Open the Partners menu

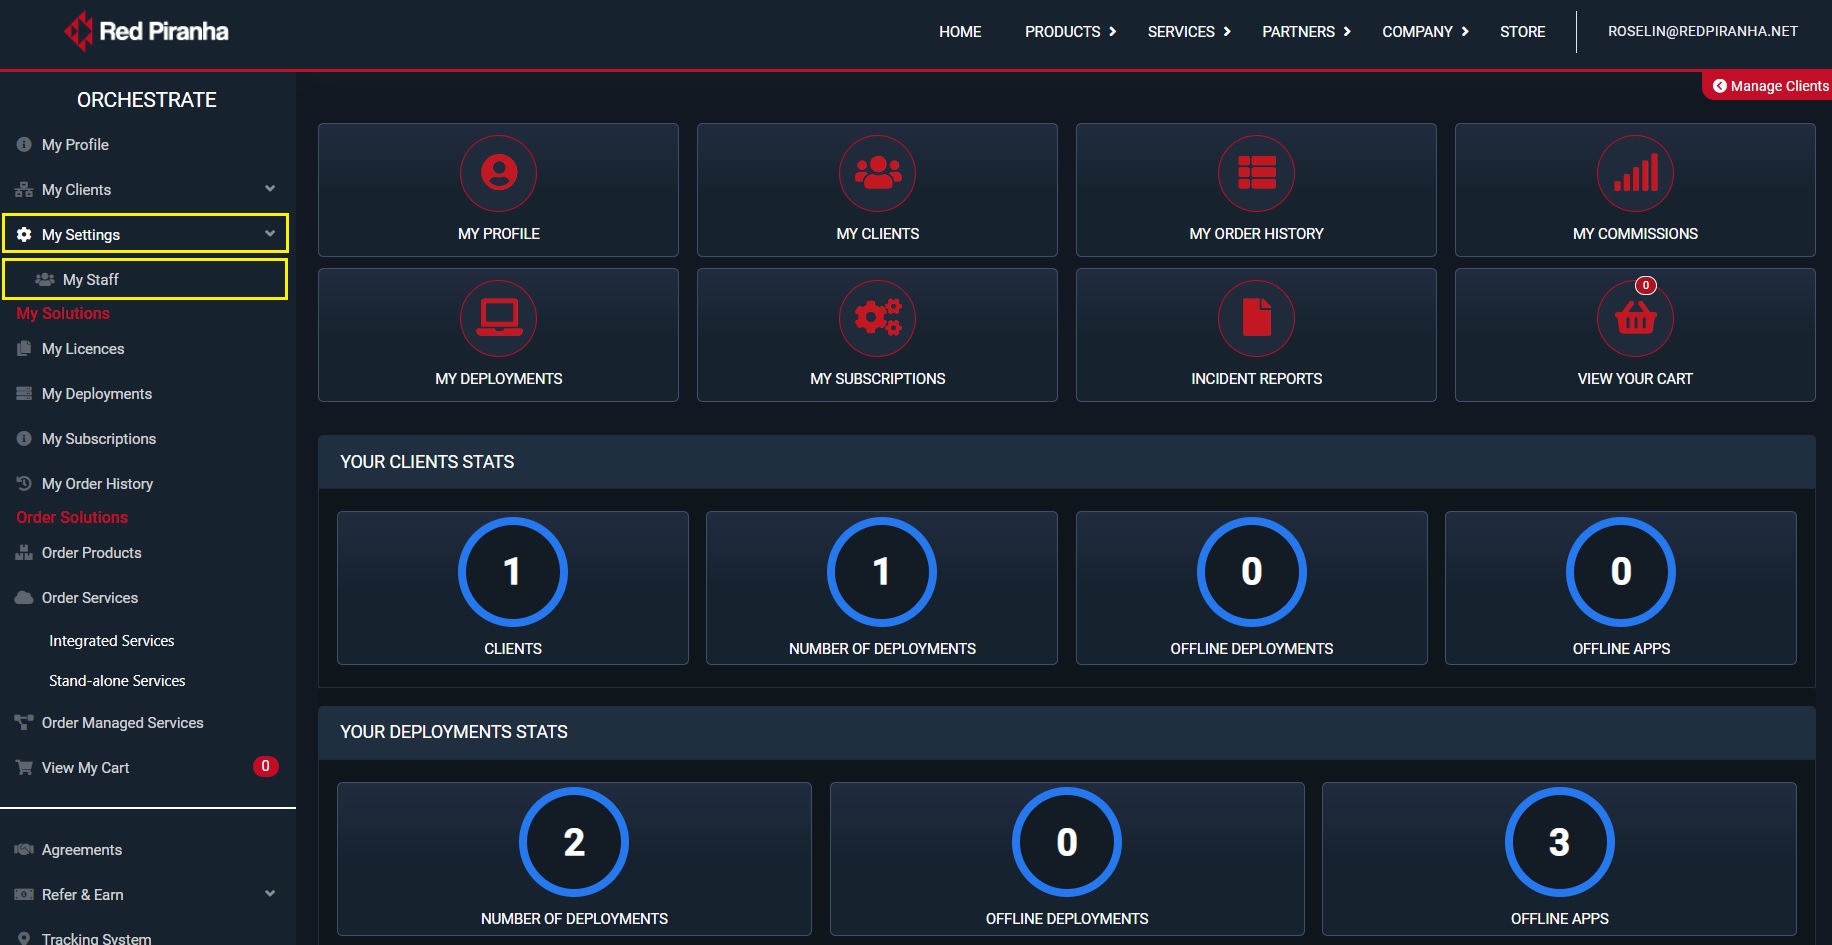pyautogui.click(x=1298, y=31)
